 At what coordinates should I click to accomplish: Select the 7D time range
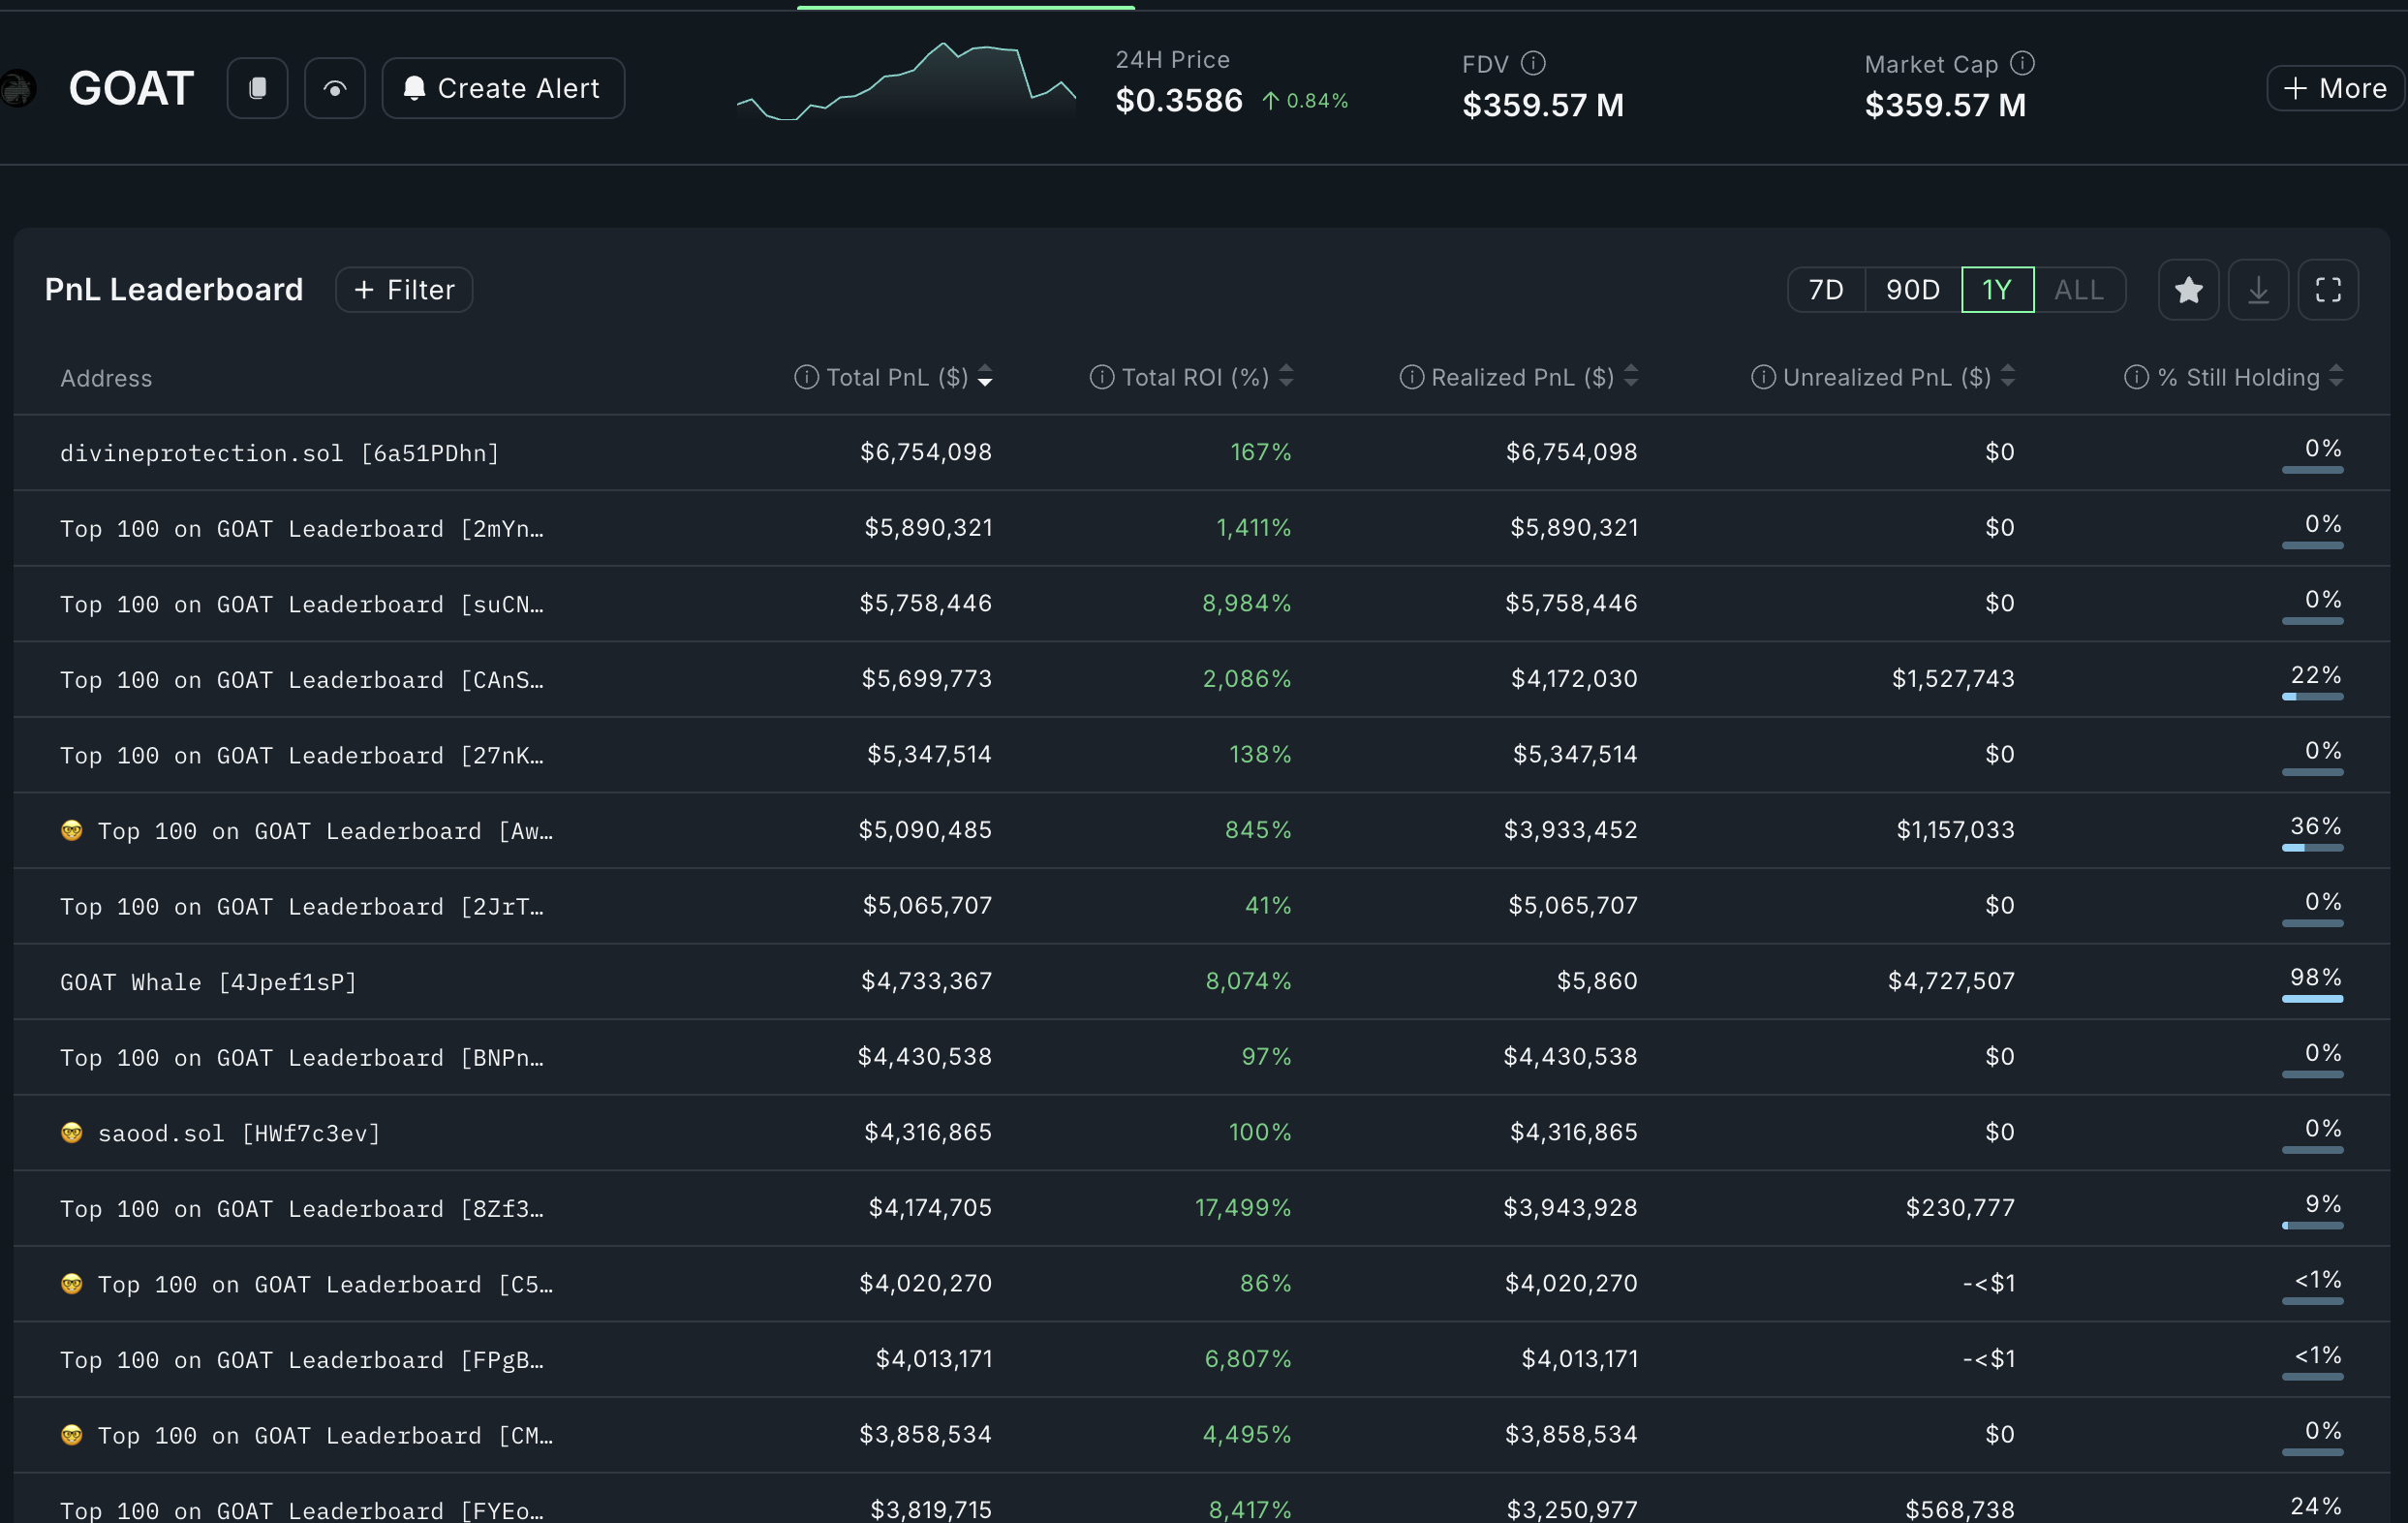pos(1826,290)
